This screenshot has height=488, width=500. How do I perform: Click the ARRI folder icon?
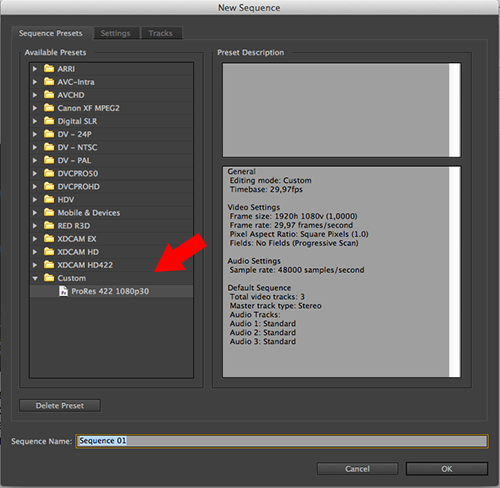tap(49, 69)
